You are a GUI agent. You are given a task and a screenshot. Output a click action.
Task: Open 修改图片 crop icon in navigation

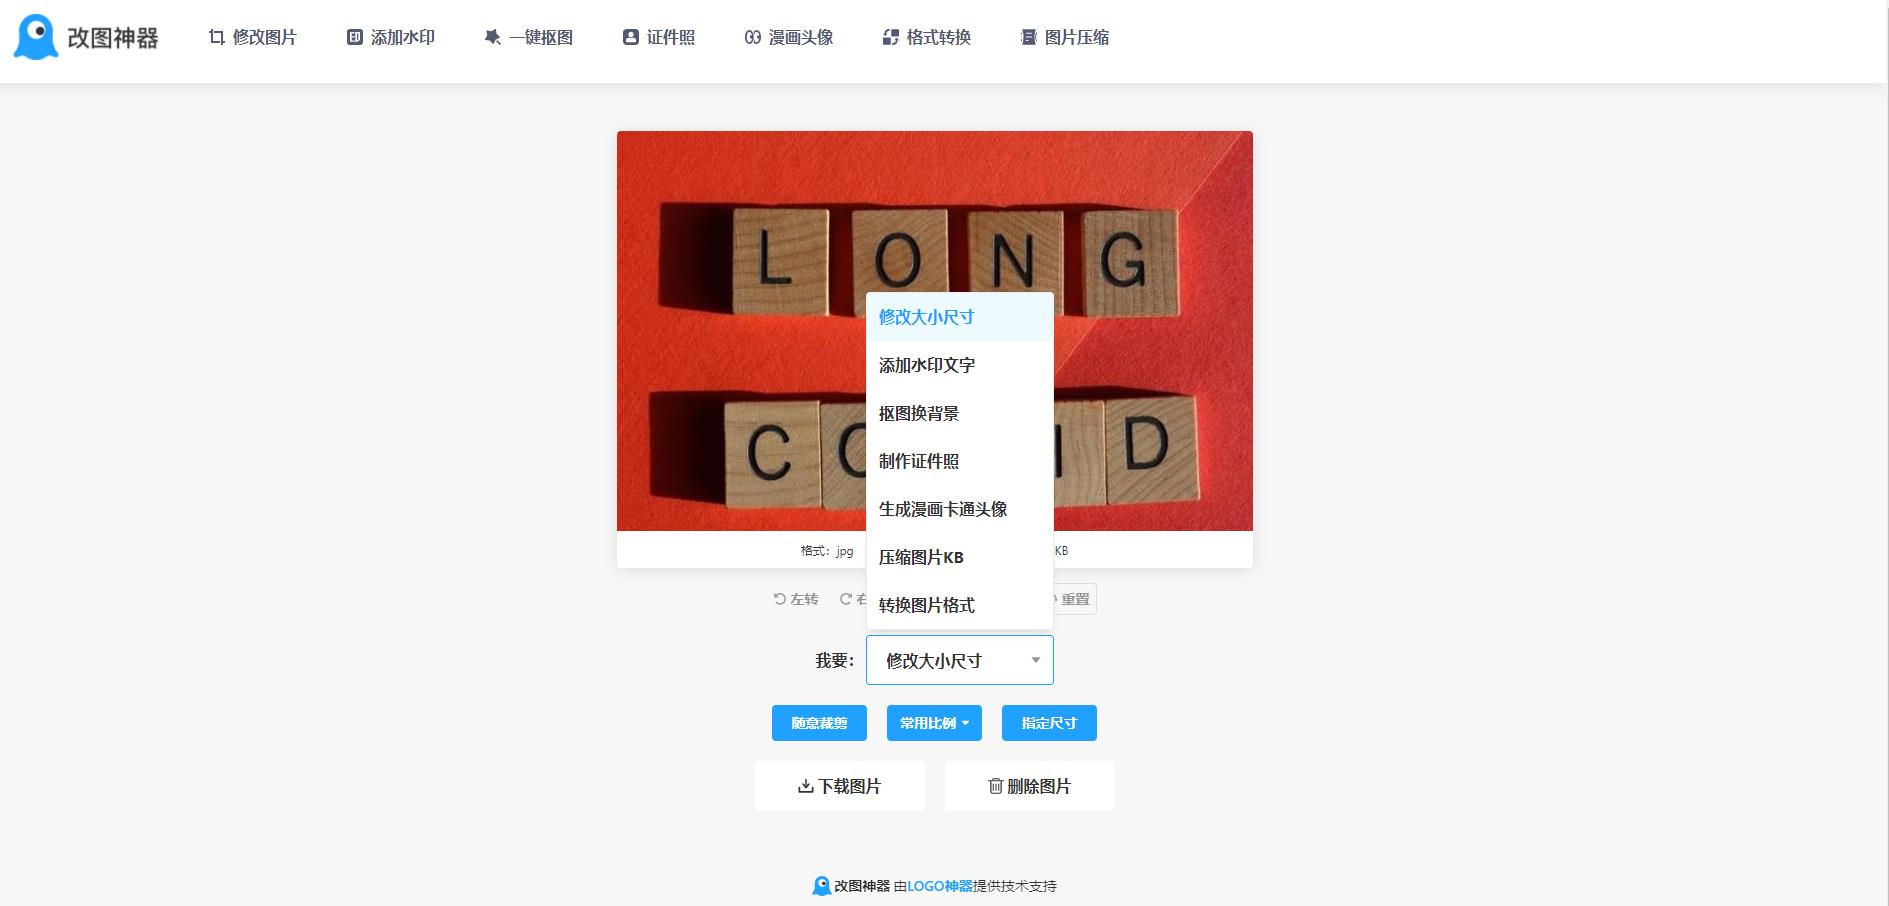(216, 37)
